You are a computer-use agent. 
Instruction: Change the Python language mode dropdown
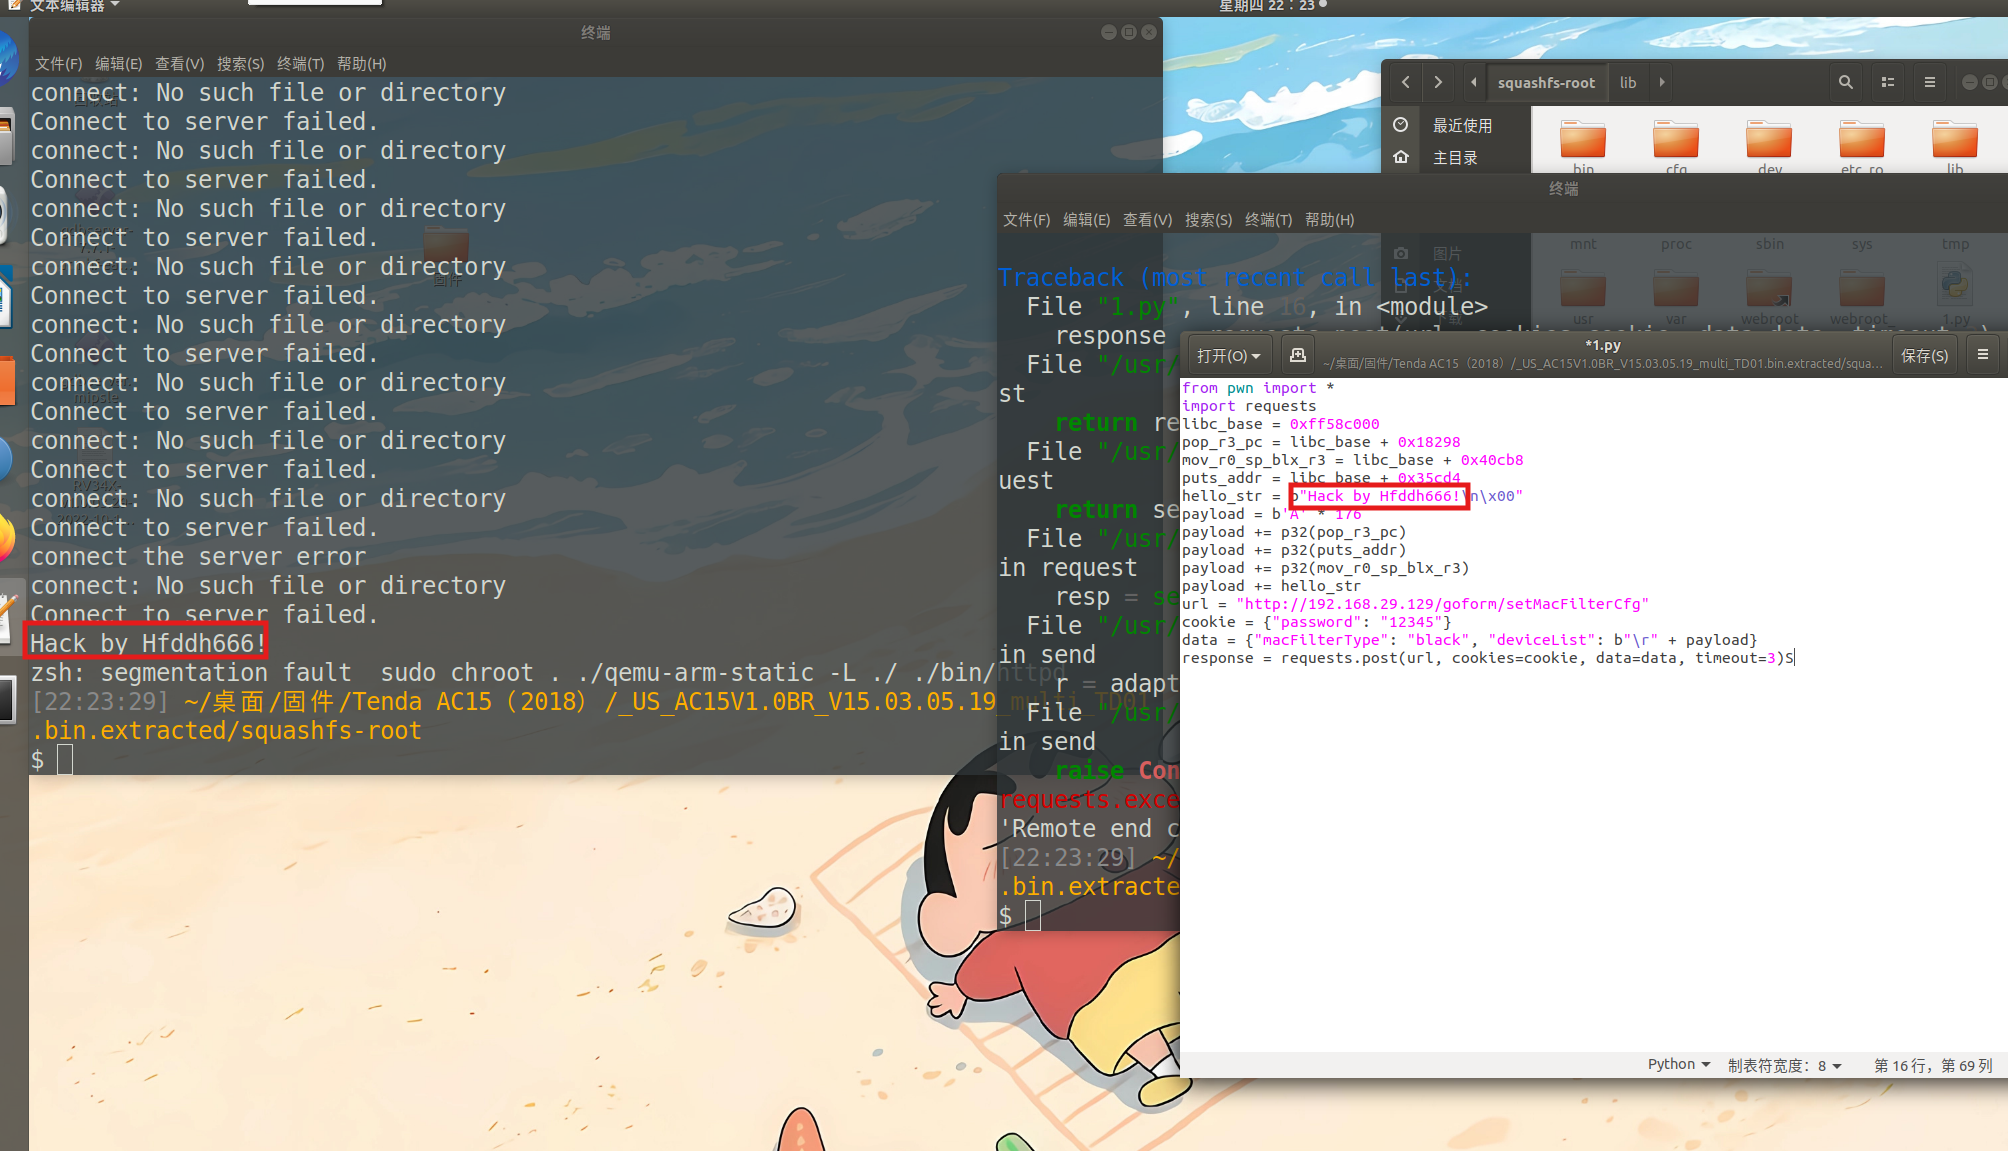pos(1679,1065)
